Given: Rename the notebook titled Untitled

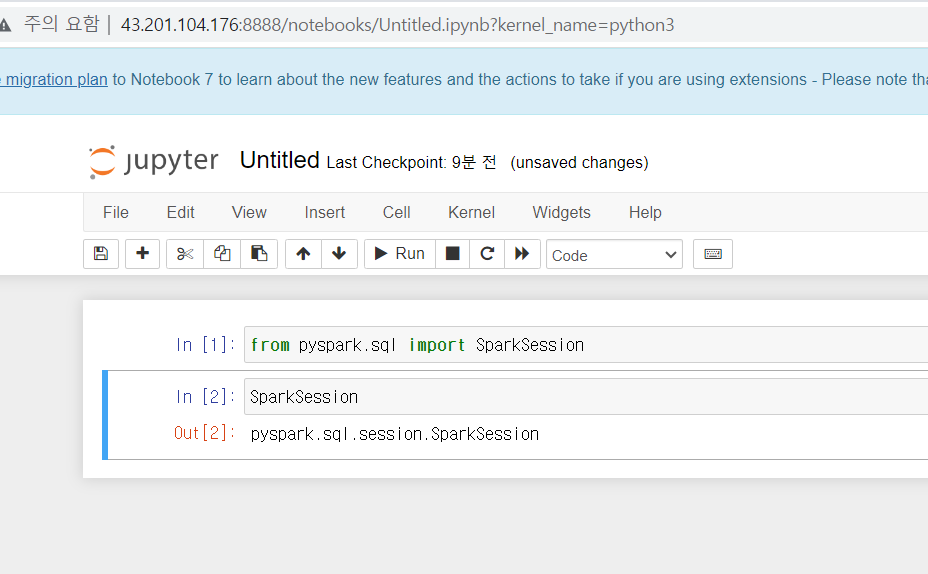Looking at the screenshot, I should coord(279,160).
